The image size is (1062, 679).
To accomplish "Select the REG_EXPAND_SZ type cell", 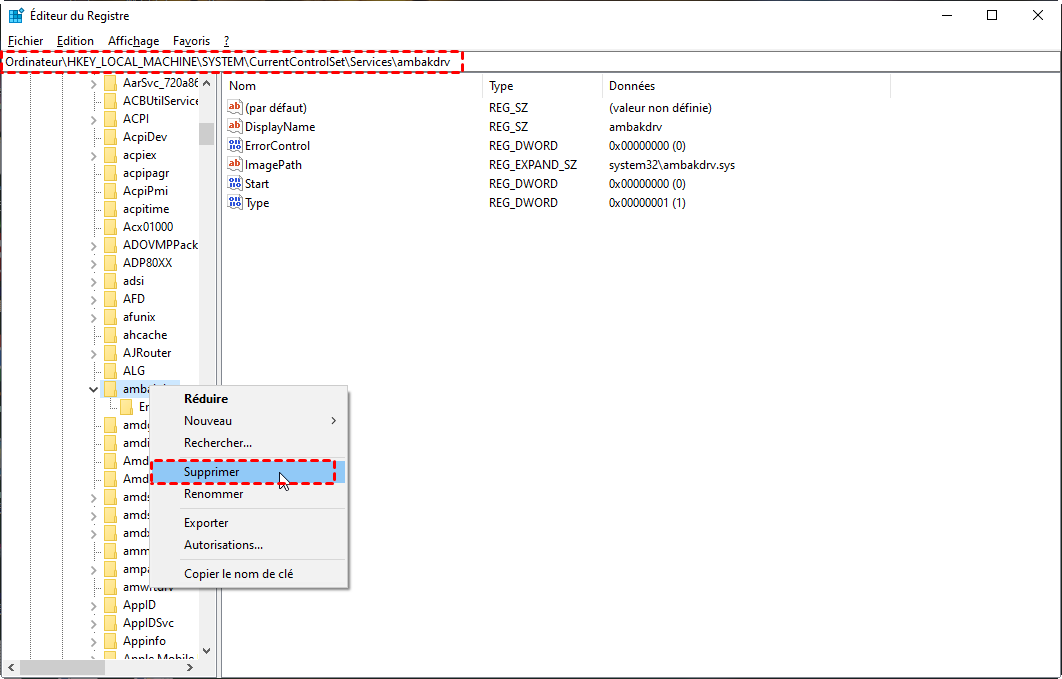I will click(x=533, y=165).
